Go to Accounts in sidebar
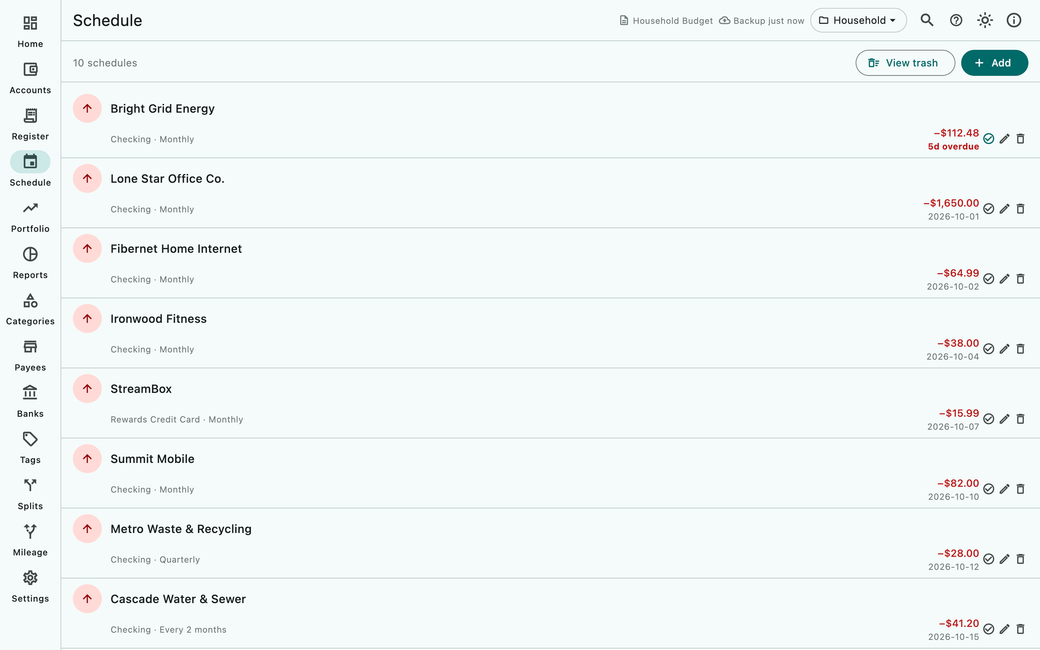 (x=30, y=78)
